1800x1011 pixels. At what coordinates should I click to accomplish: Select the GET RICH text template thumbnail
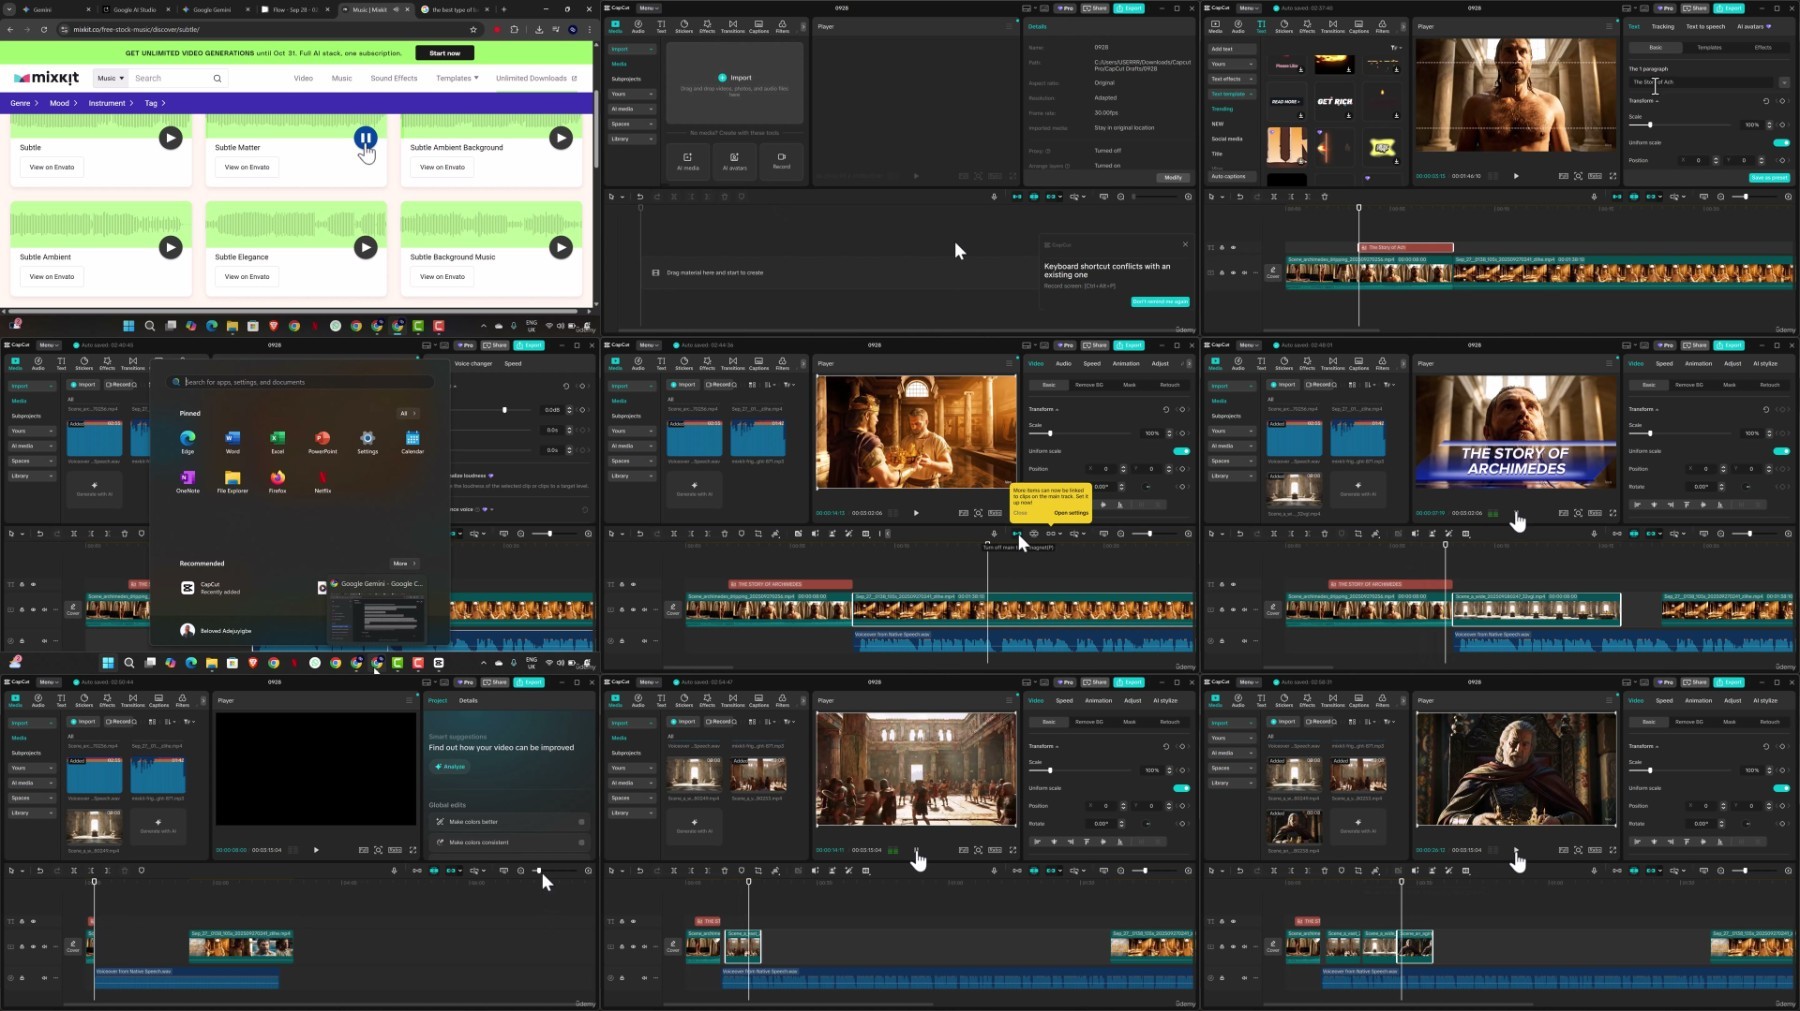pos(1334,101)
